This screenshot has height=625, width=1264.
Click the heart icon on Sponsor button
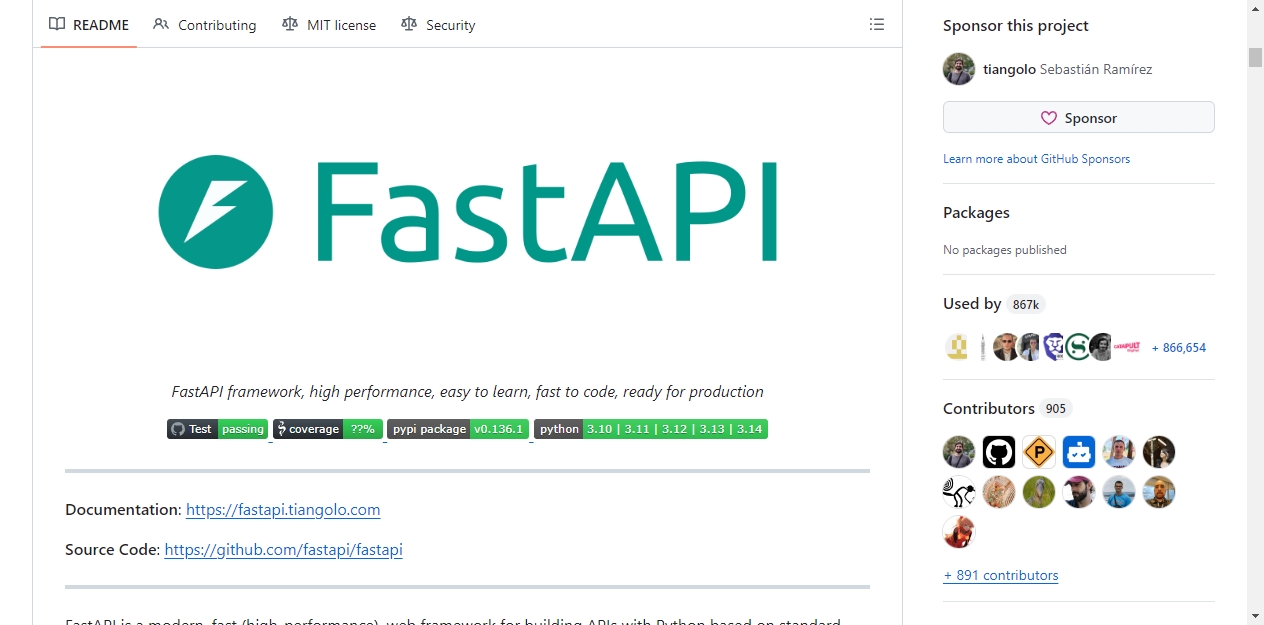[x=1048, y=118]
